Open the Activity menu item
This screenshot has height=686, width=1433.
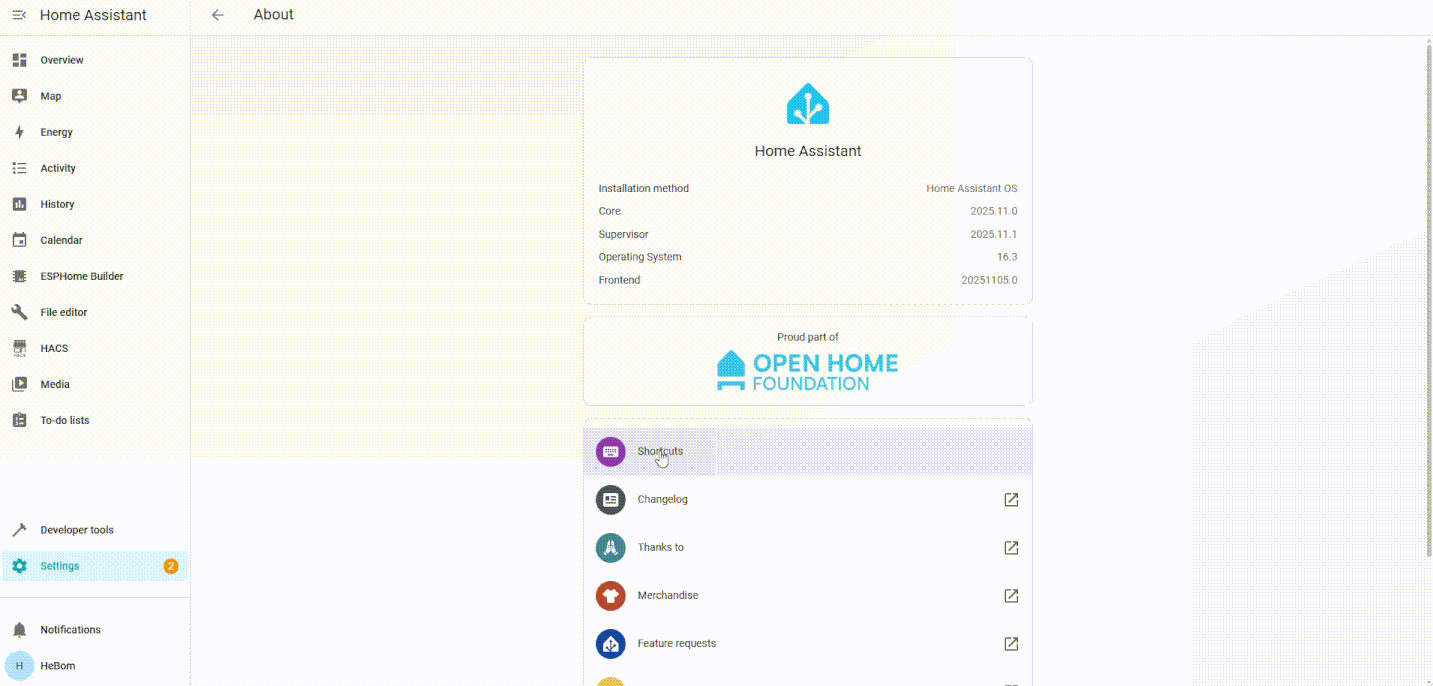click(95, 168)
